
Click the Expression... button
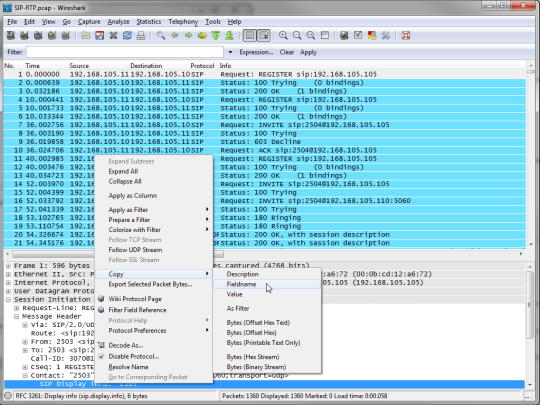256,52
